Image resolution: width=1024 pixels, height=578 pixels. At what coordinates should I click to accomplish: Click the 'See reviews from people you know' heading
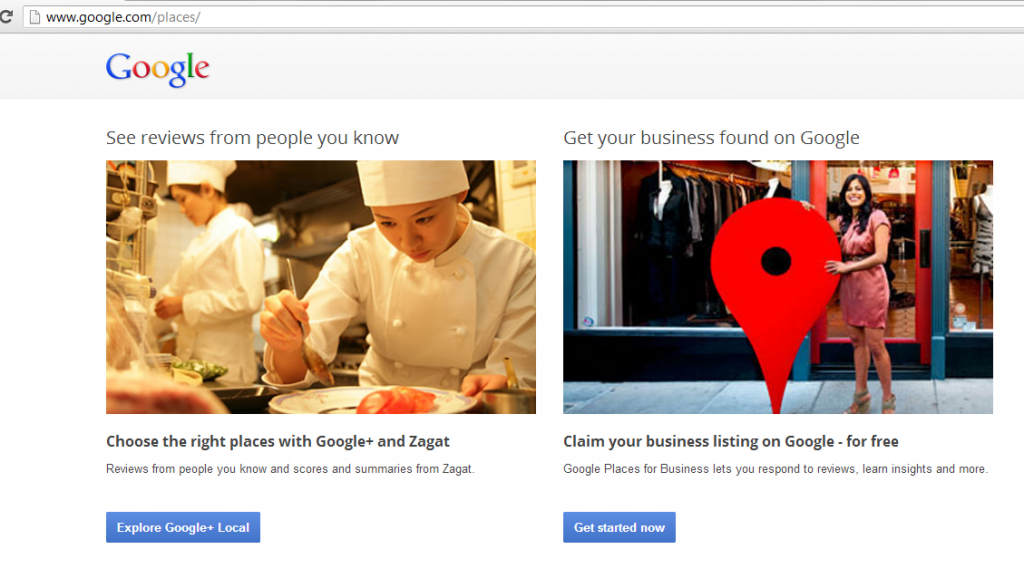pyautogui.click(x=252, y=138)
